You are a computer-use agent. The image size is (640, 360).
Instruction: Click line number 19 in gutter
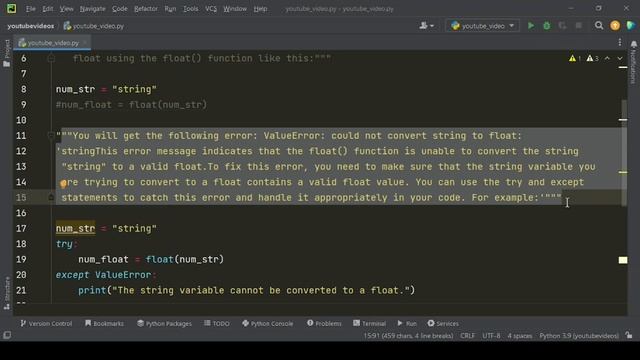(21, 259)
